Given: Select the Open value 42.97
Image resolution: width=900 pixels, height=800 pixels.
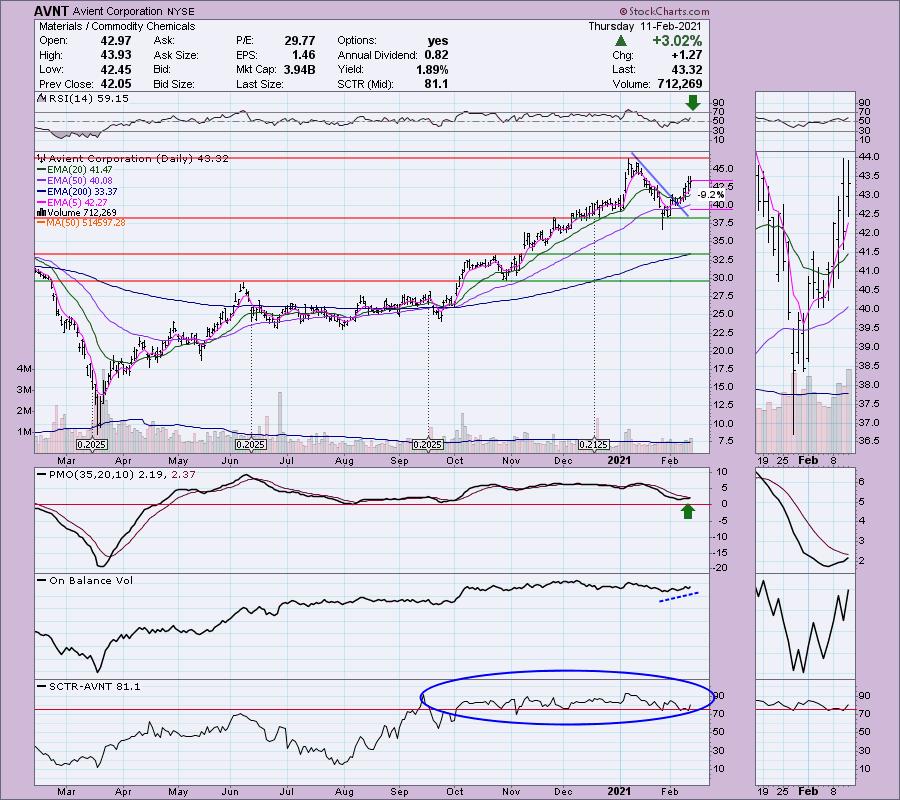Looking at the screenshot, I should tap(116, 41).
